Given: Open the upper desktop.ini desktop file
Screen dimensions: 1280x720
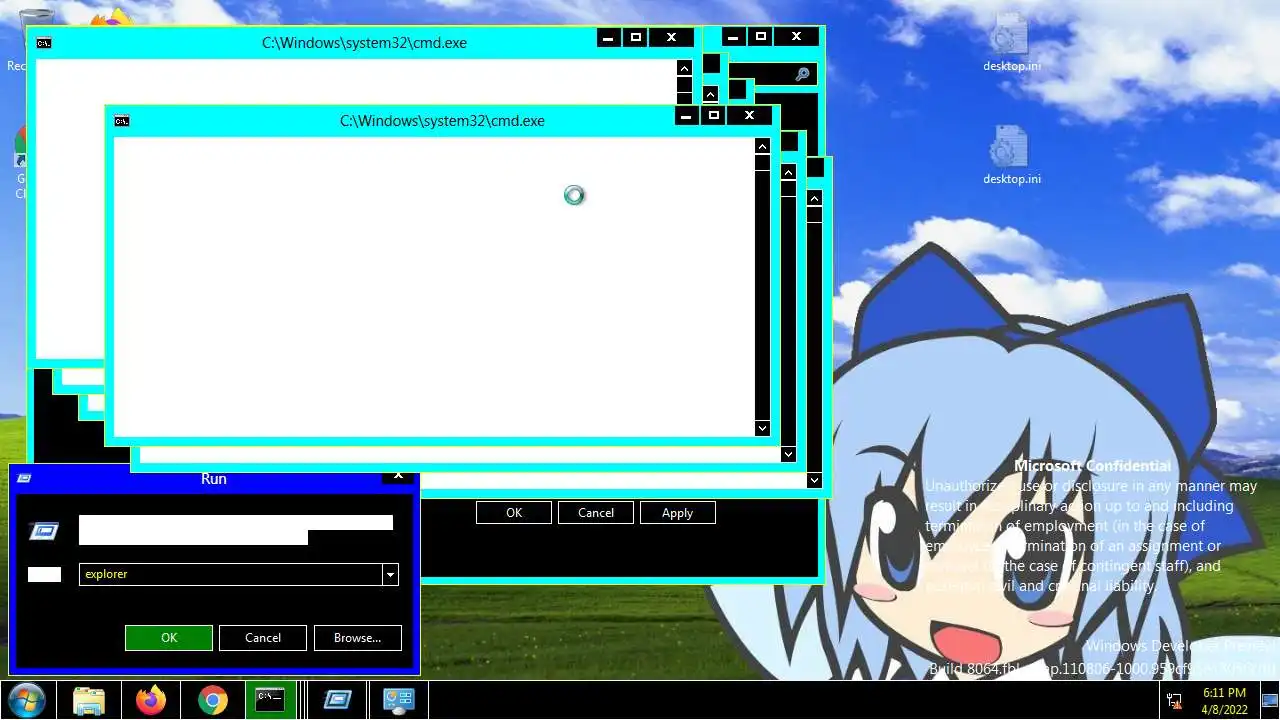Looking at the screenshot, I should pyautogui.click(x=1011, y=44).
